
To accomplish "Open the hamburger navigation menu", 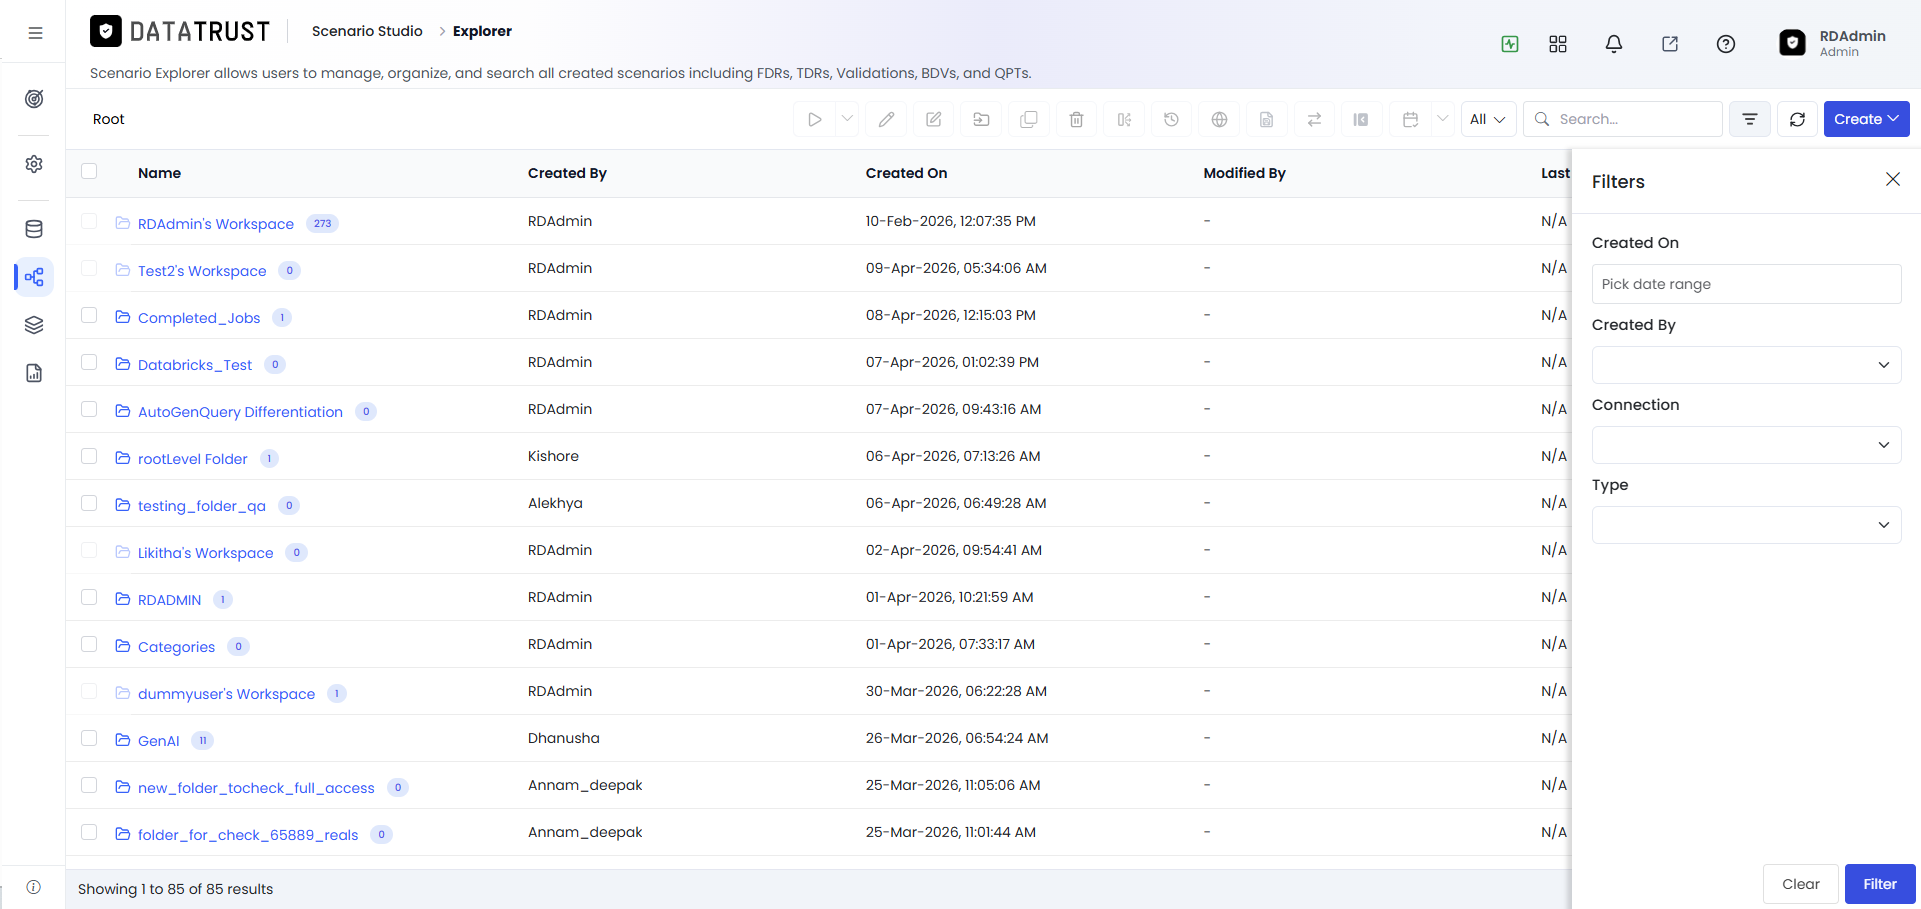I will tap(35, 33).
